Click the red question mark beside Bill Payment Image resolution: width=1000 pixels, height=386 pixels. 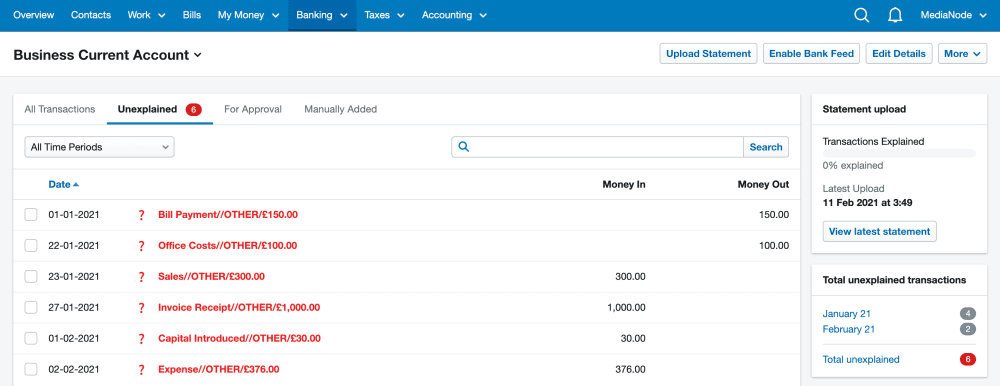pos(142,215)
